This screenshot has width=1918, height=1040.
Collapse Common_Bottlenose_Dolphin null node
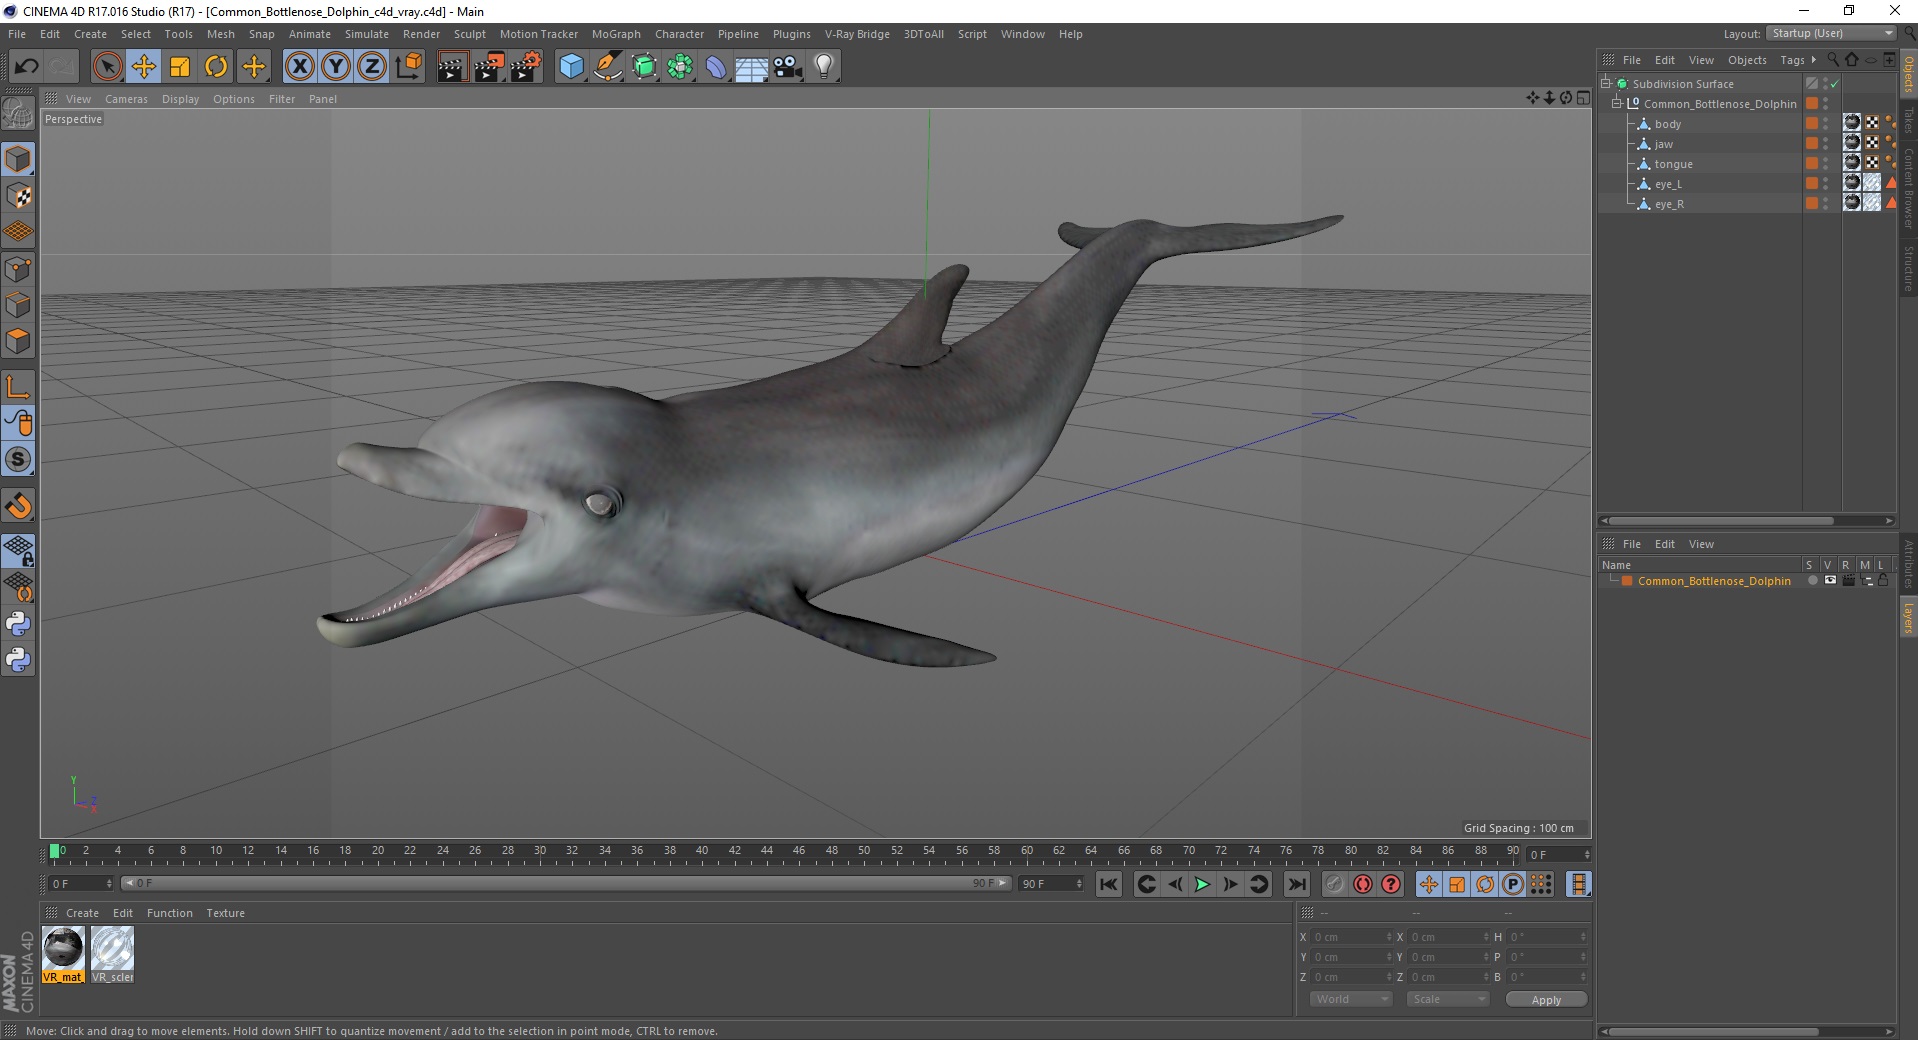[1616, 103]
